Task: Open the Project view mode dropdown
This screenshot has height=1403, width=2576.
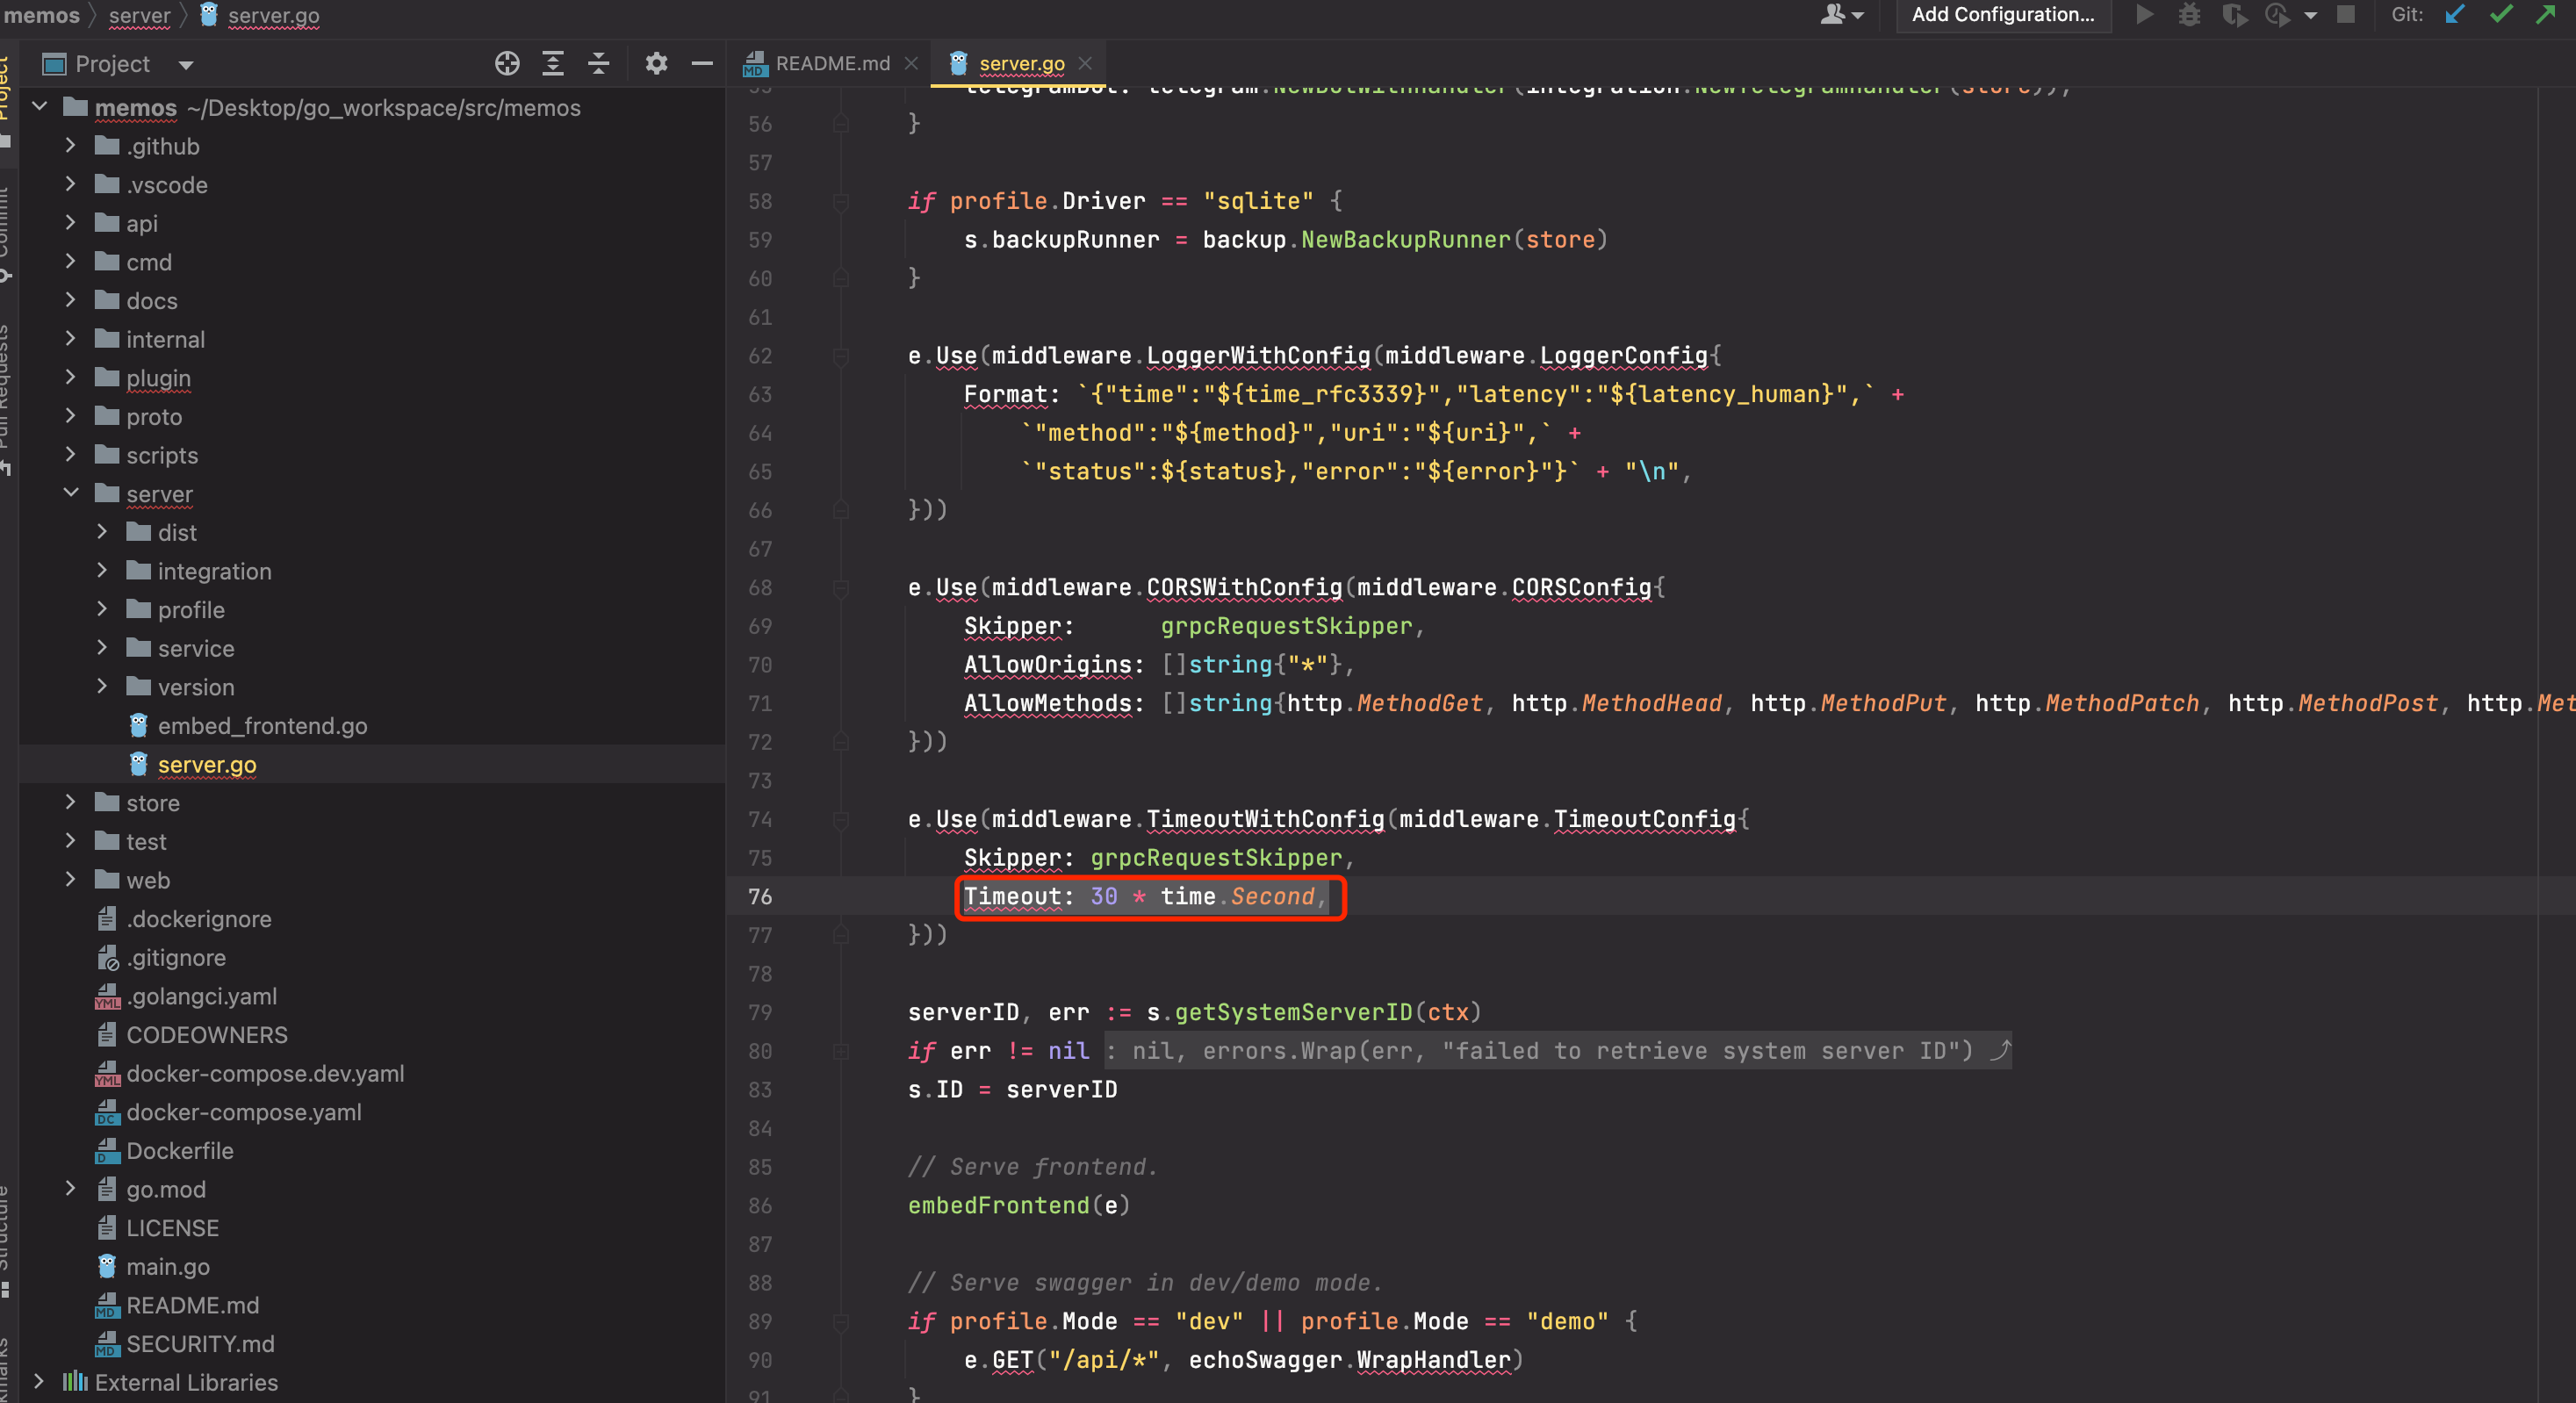Action: (186, 64)
